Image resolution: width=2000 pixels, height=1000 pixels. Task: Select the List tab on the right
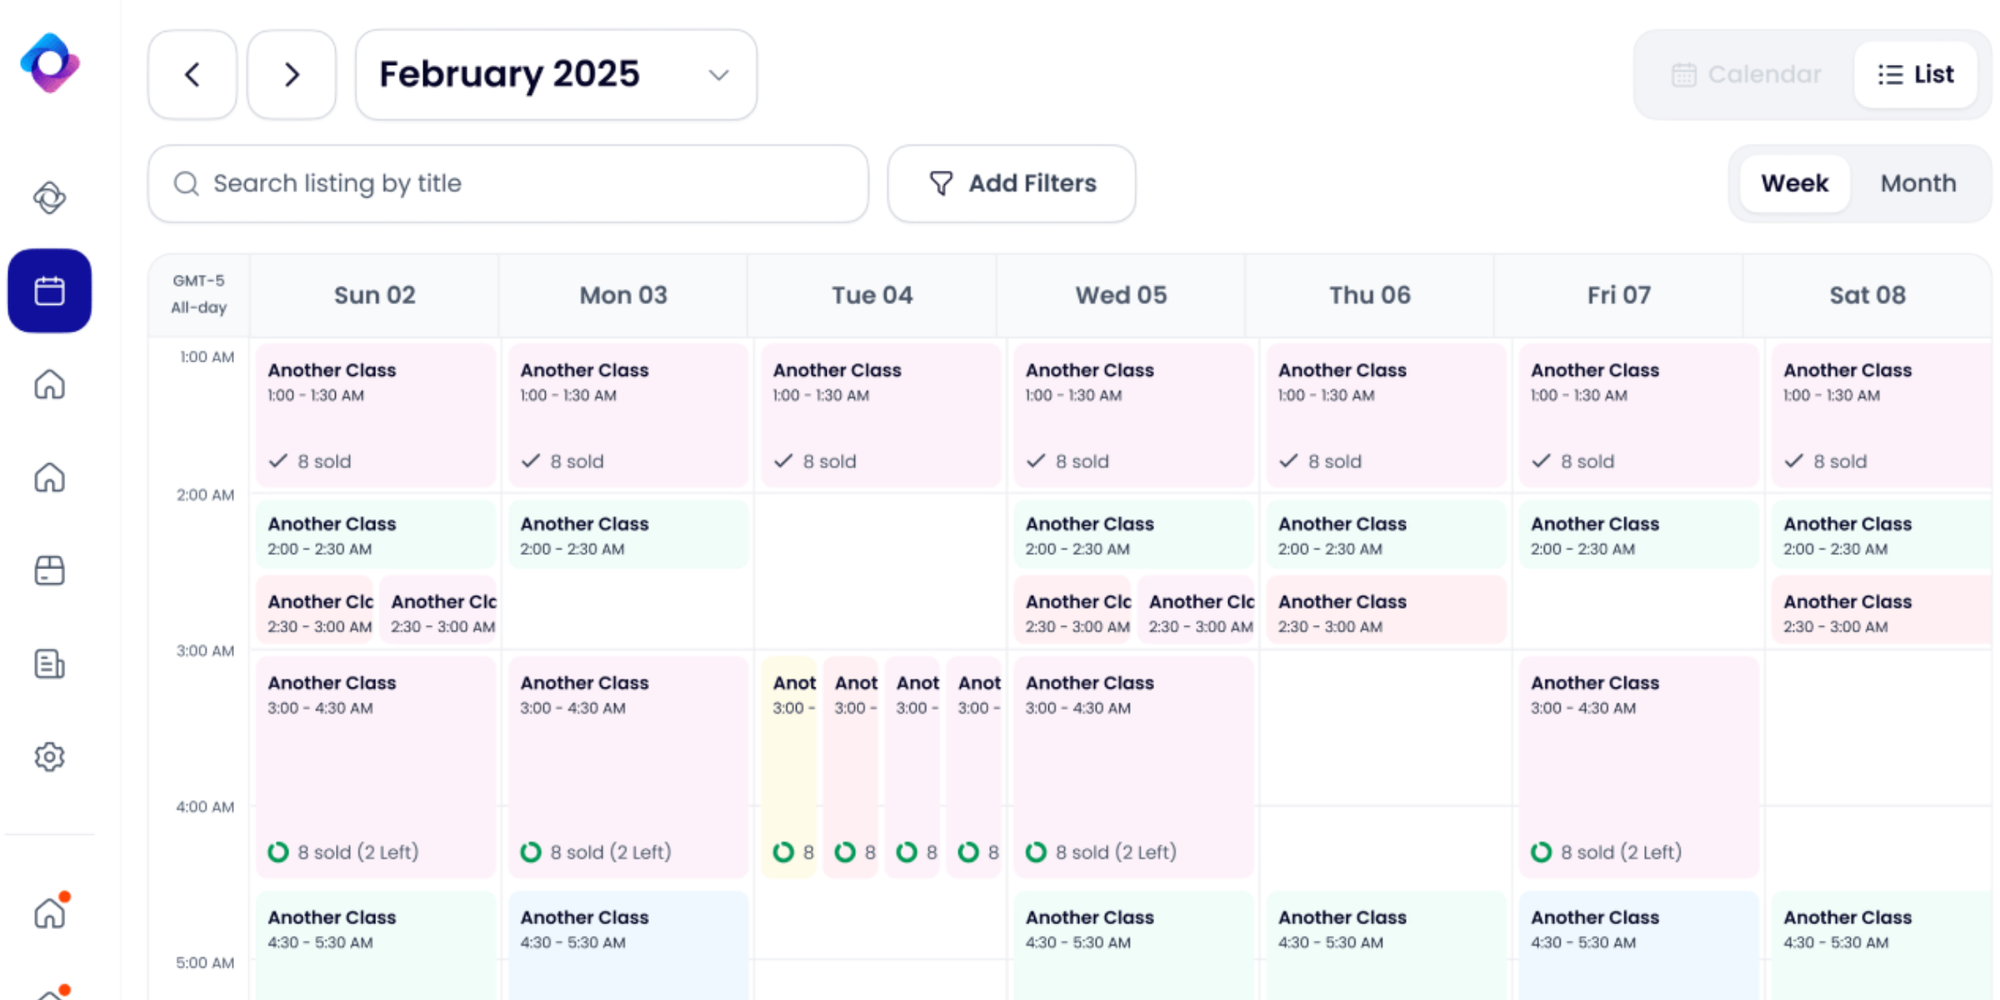point(1915,74)
